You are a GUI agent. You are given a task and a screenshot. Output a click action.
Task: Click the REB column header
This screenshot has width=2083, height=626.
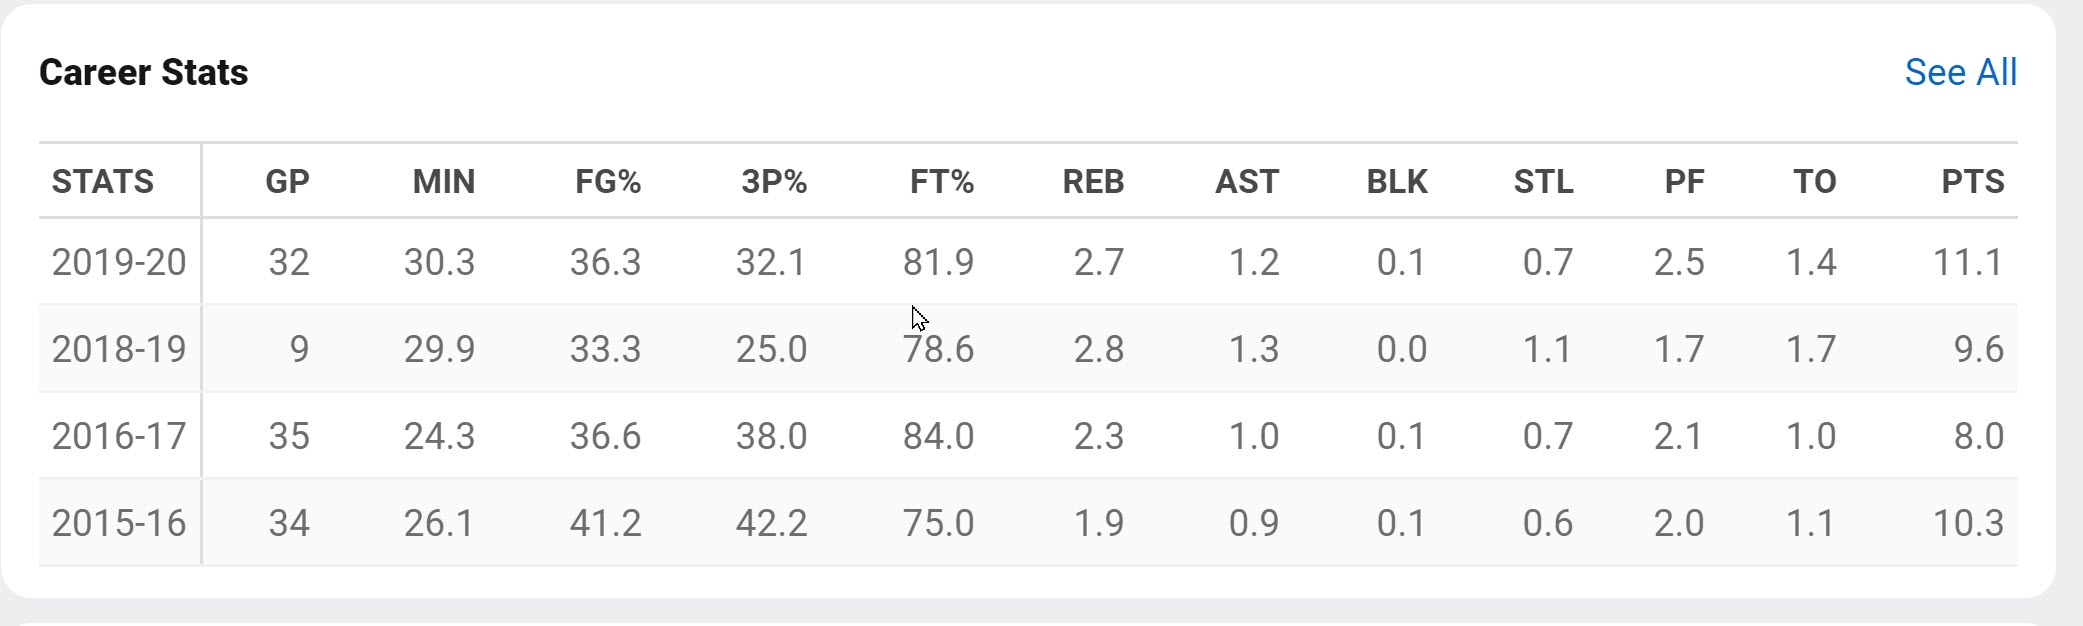1093,181
